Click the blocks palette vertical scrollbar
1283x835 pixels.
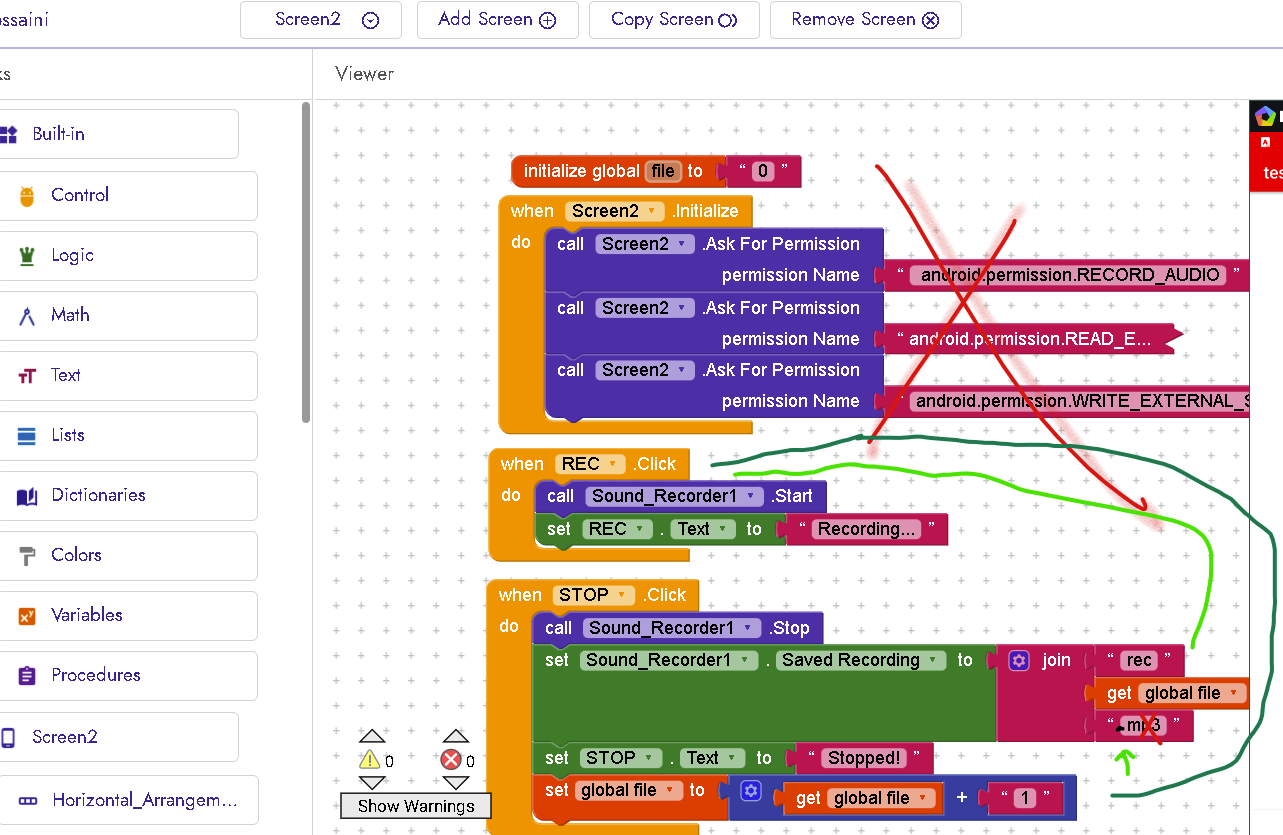306,260
